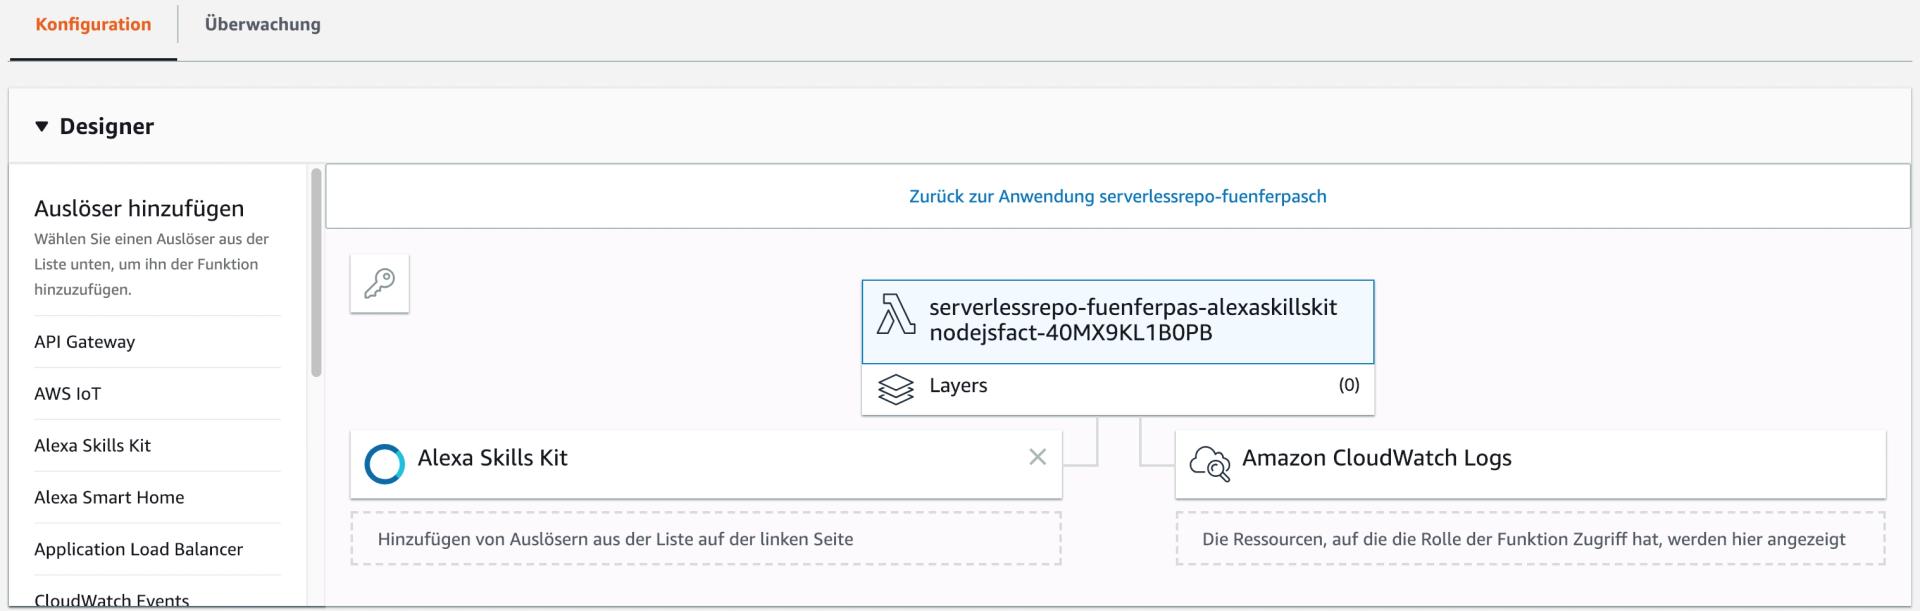The image size is (1920, 611).
Task: Add AWS IoT trigger
Action: coord(68,394)
